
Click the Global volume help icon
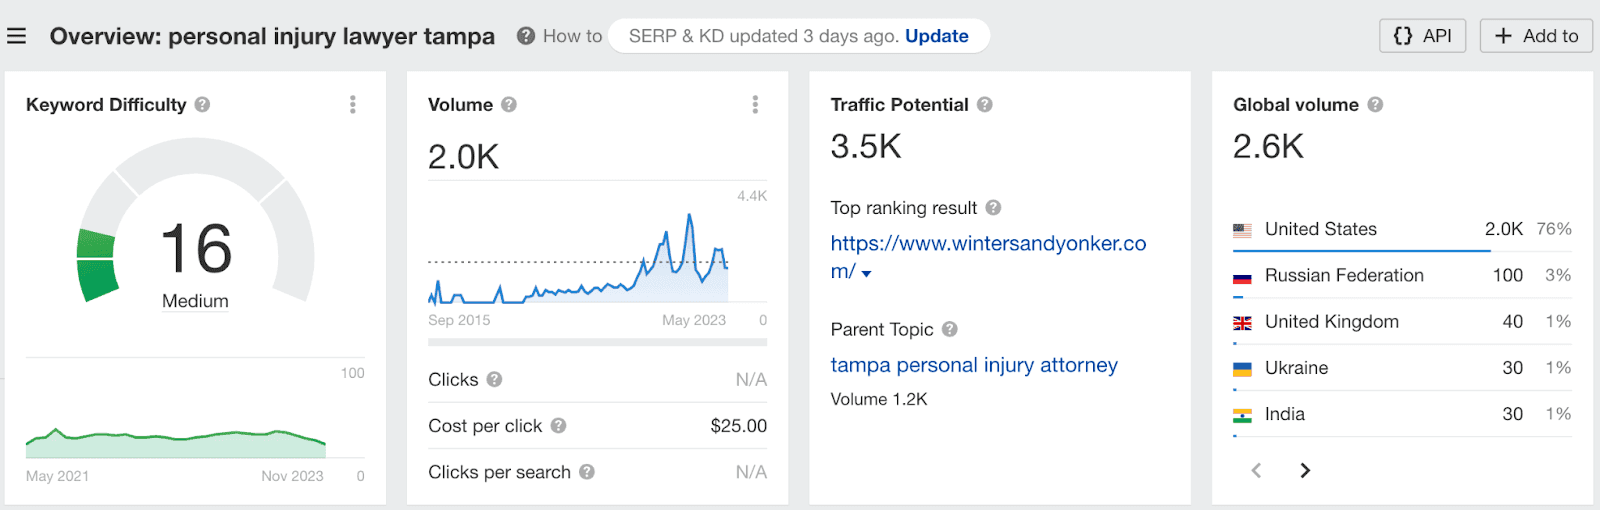[1375, 104]
